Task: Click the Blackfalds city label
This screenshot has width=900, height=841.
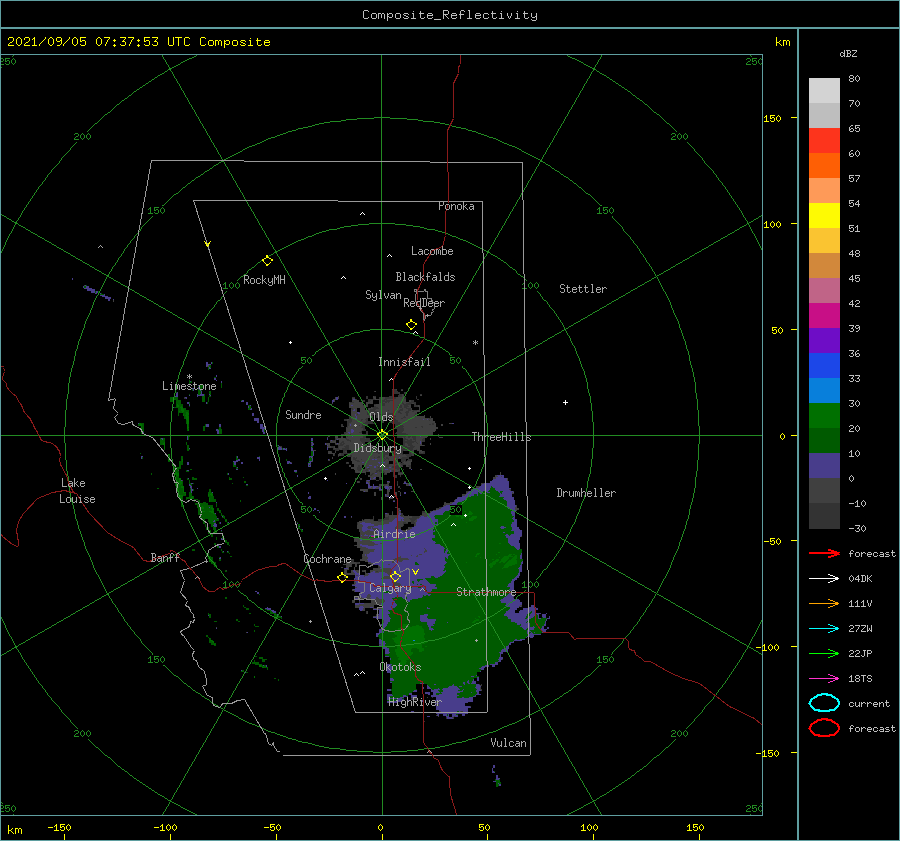Action: coord(425,277)
